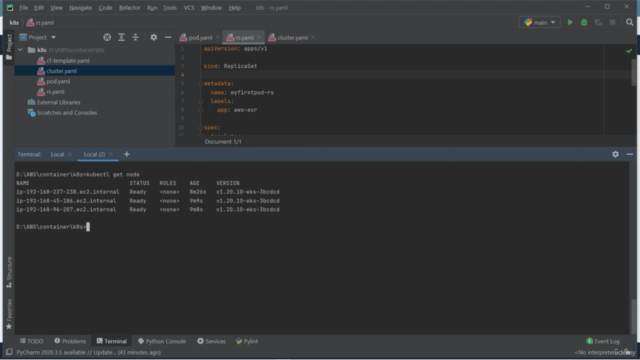
Task: Open the Help menu
Action: [x=234, y=8]
